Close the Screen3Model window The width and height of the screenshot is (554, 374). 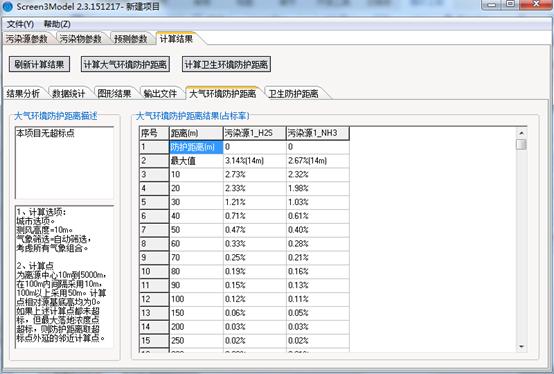[536, 5]
